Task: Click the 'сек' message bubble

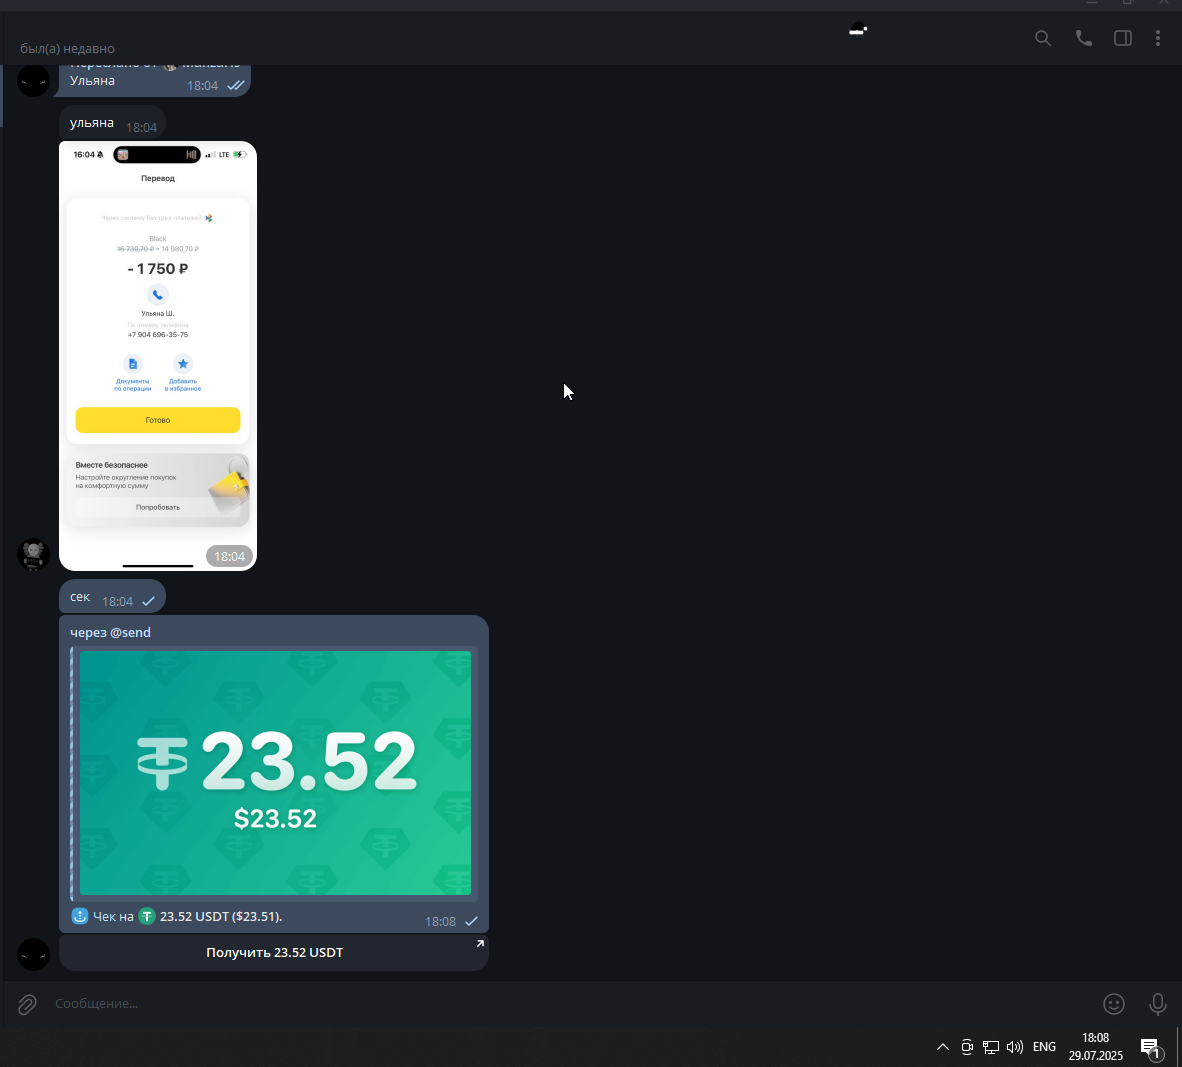Action: point(112,597)
